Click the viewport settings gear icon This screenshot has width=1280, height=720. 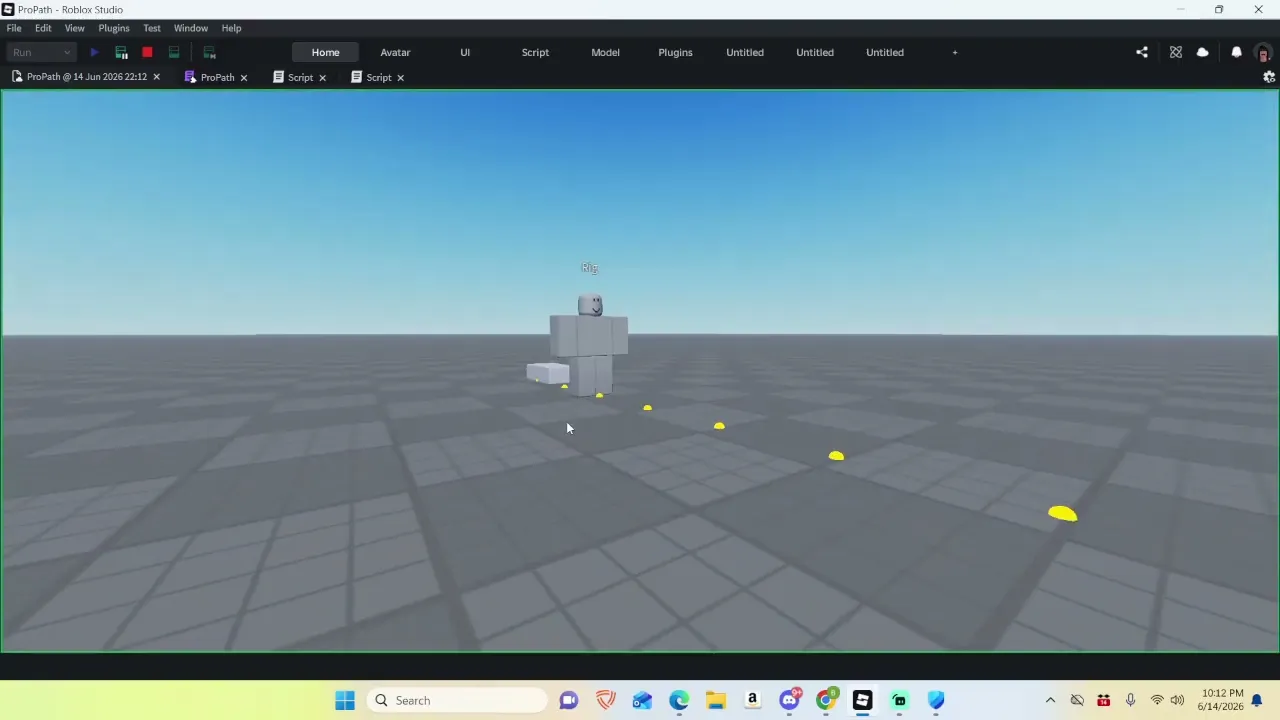tap(1269, 77)
